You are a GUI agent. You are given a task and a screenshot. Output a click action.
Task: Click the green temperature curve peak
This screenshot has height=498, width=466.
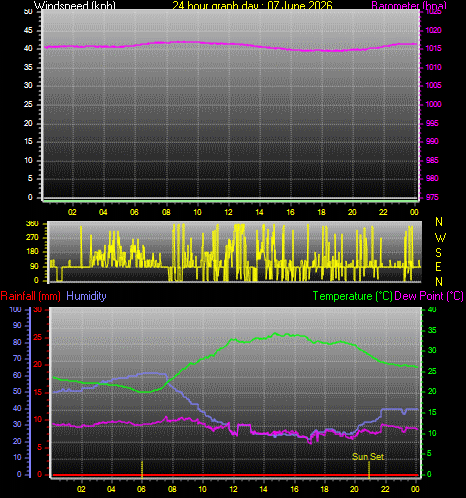click(x=275, y=333)
